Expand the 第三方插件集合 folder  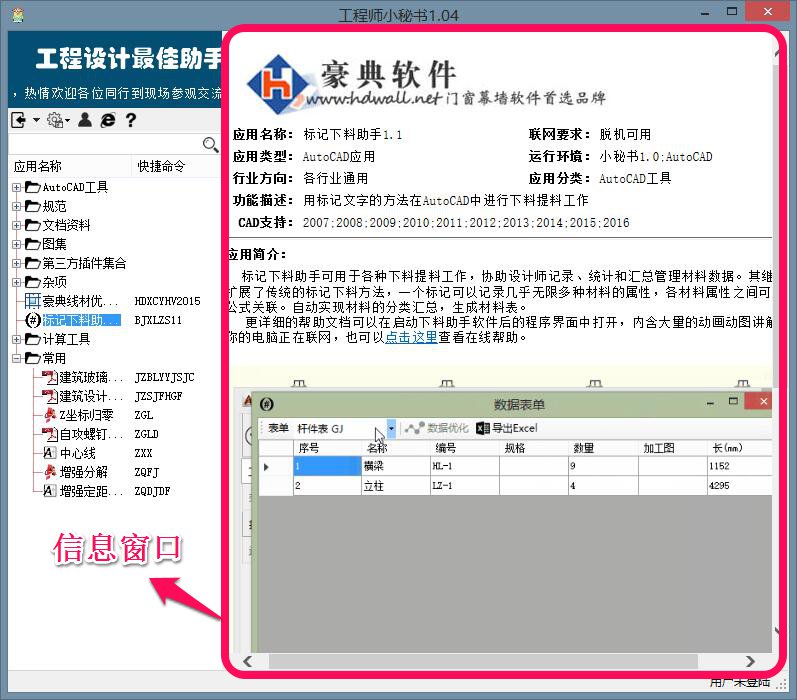click(x=16, y=263)
